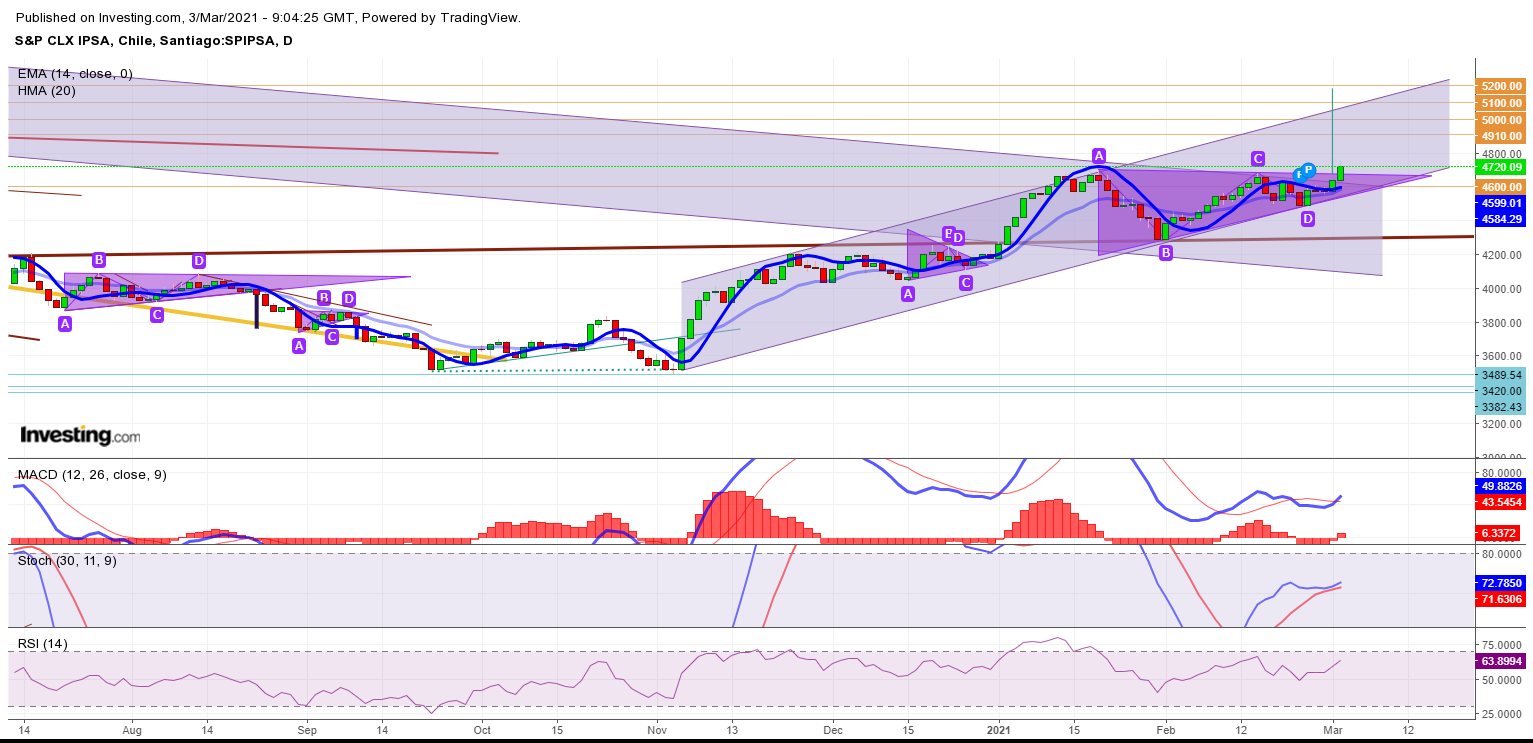Click the 25.0000 RSI axis tick
The image size is (1533, 743).
tap(1503, 713)
